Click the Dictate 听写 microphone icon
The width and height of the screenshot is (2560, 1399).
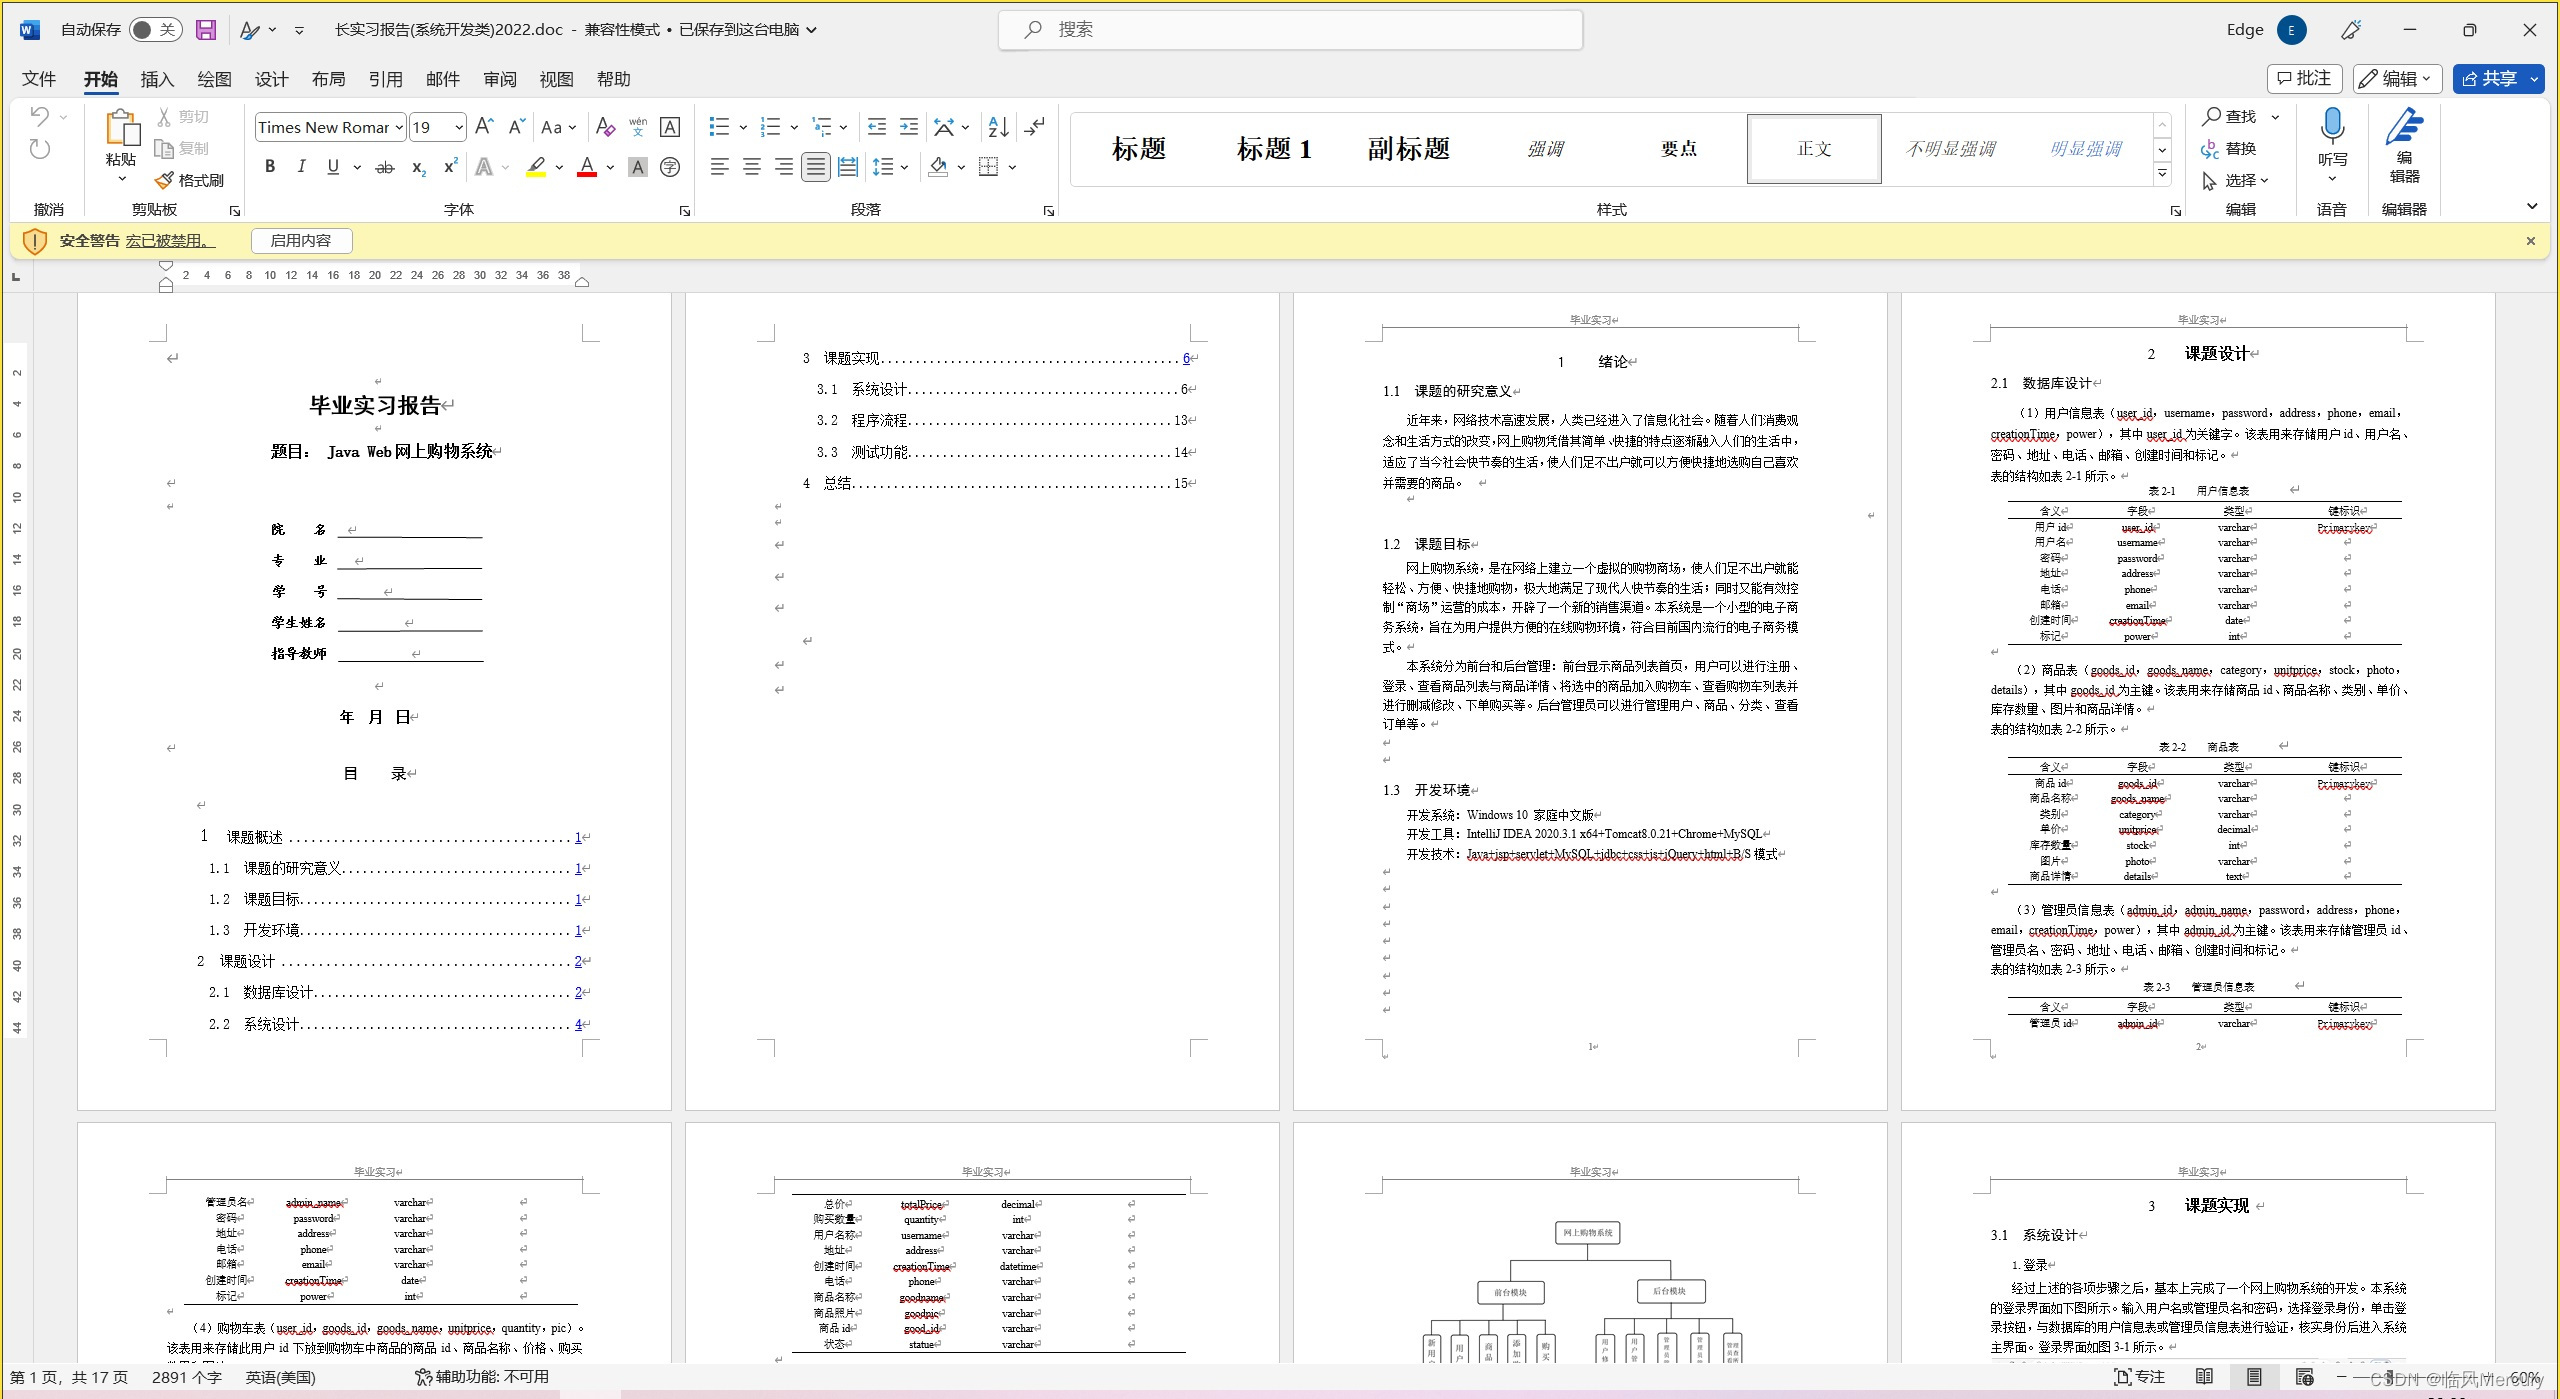pyautogui.click(x=2332, y=127)
